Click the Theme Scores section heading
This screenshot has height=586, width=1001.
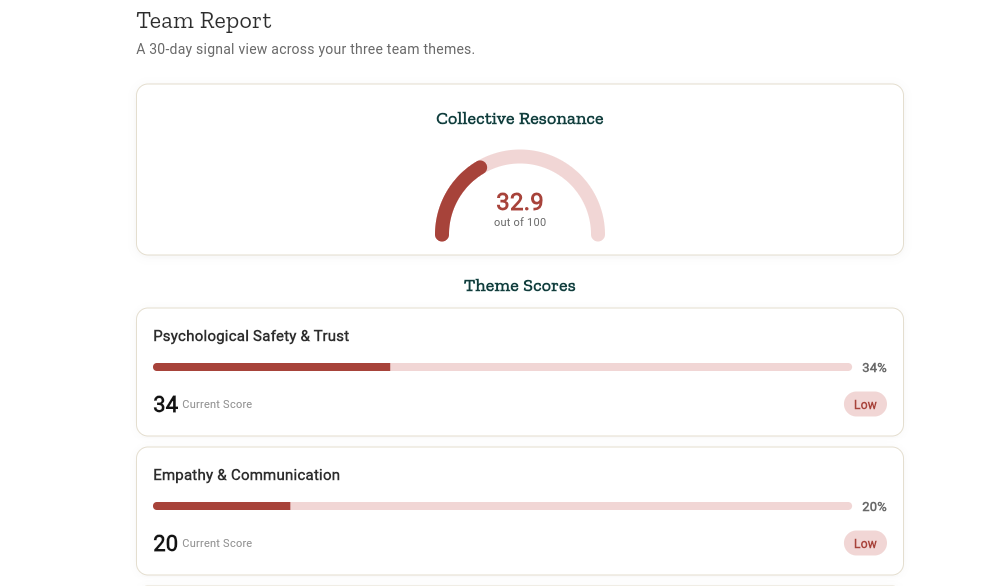tap(519, 286)
